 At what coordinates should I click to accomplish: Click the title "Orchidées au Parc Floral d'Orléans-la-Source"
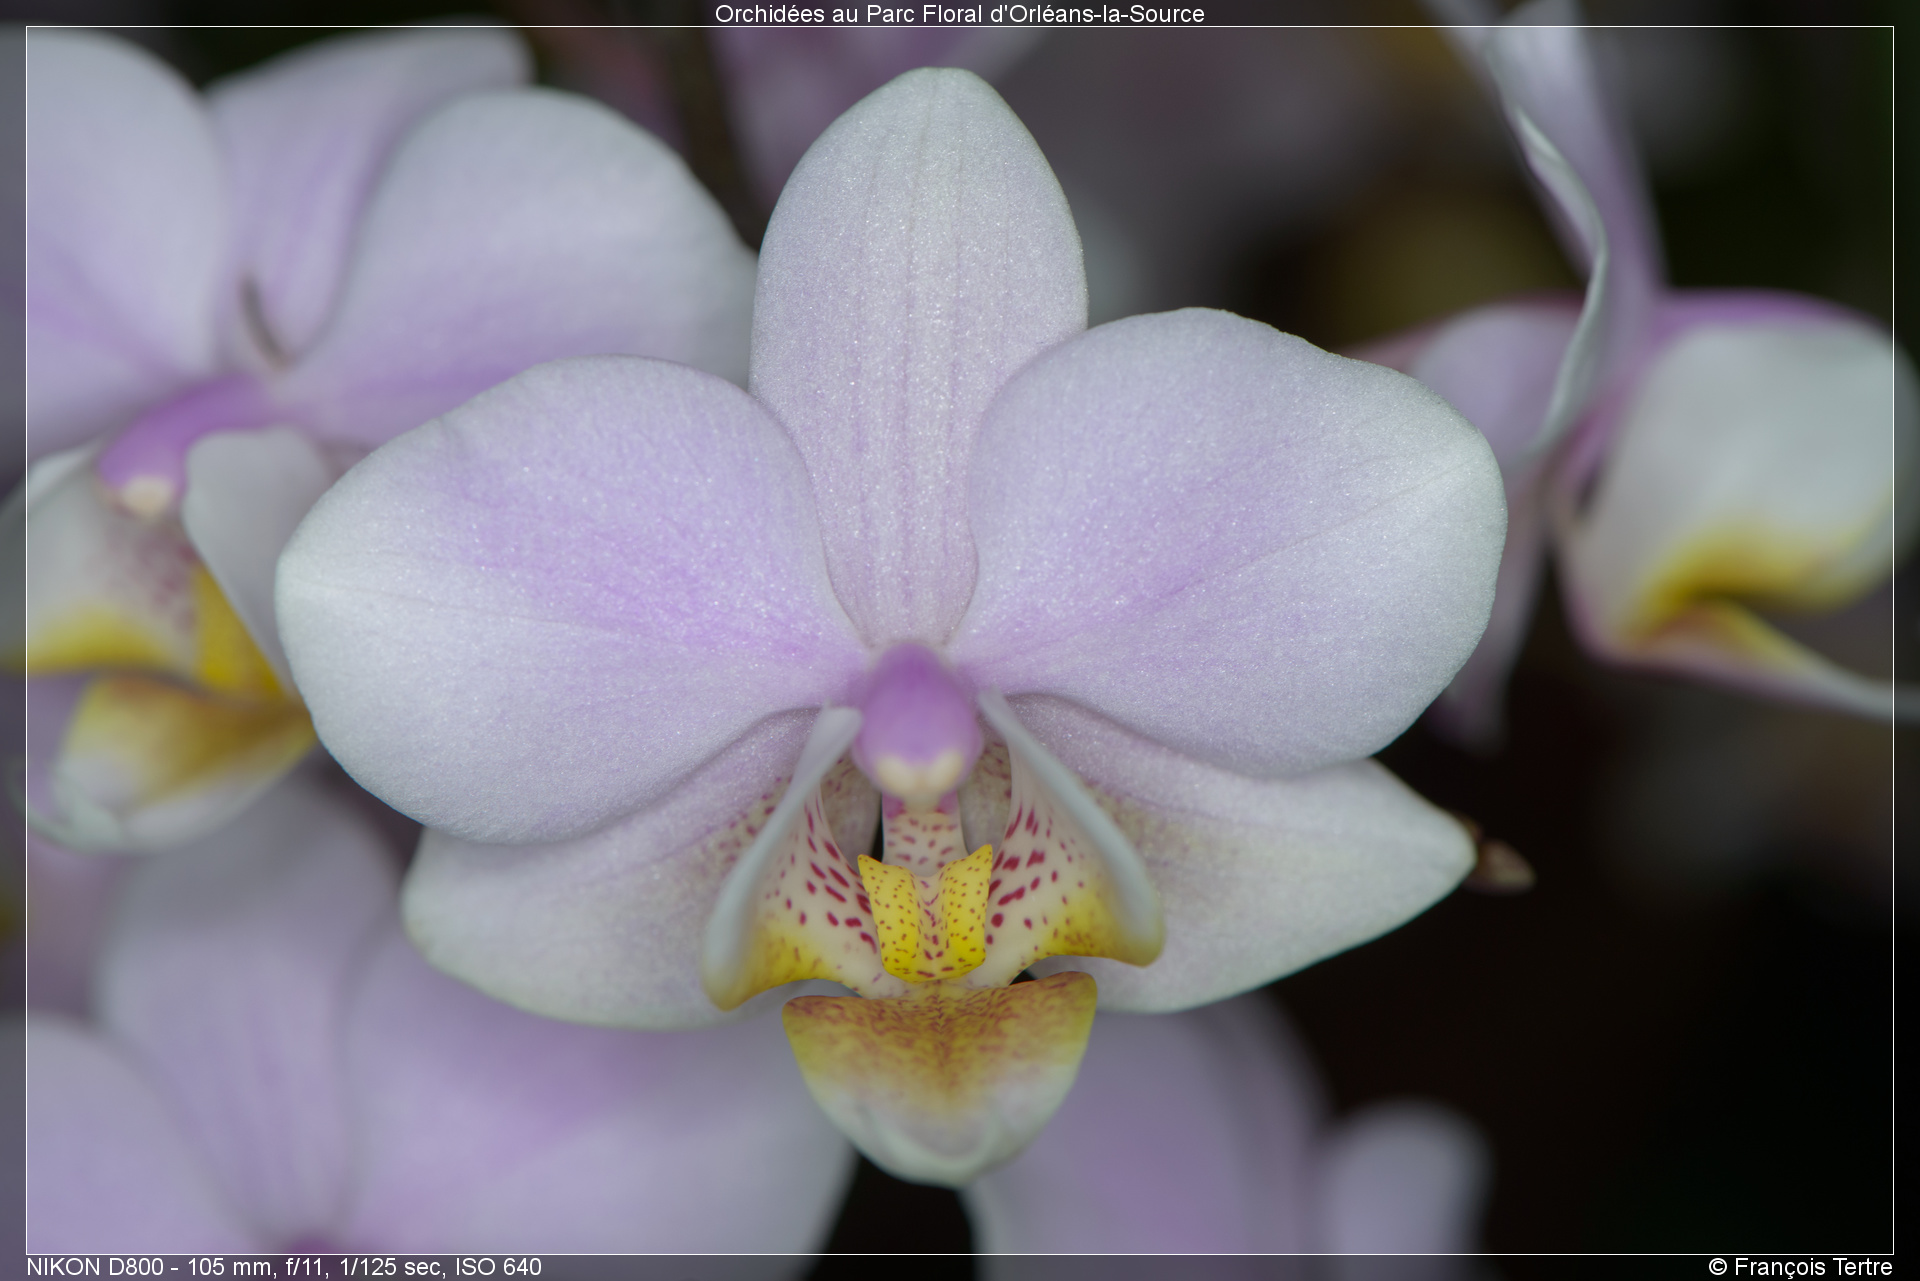[959, 14]
